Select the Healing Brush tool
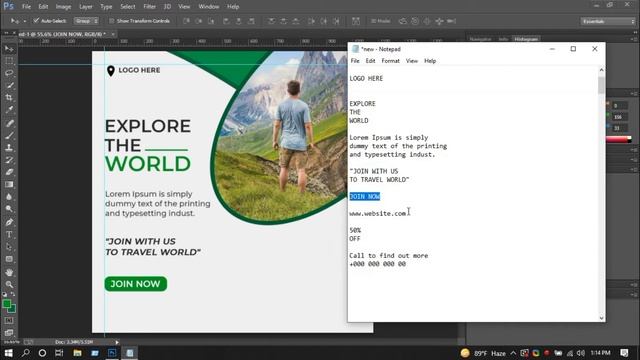This screenshot has height=360, width=640. (9, 123)
